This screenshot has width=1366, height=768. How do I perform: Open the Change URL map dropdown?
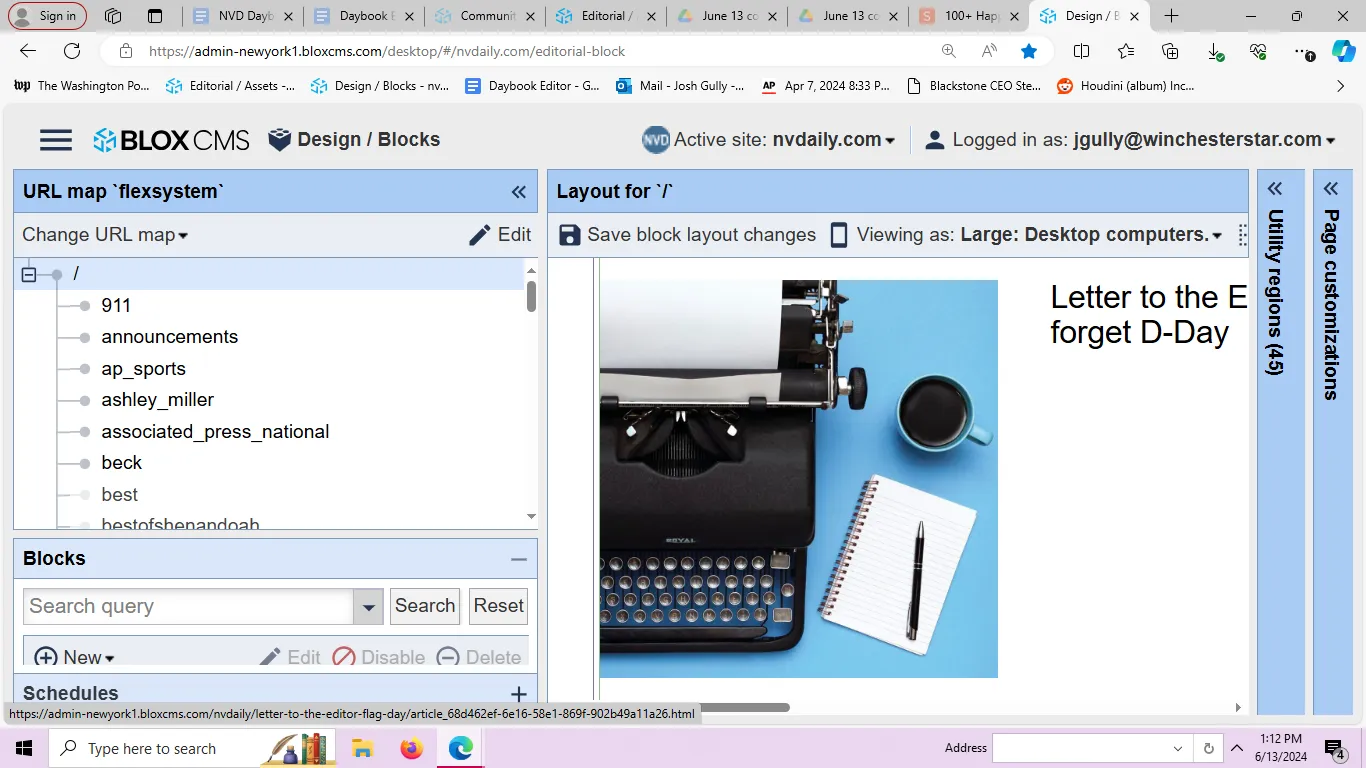tap(105, 235)
